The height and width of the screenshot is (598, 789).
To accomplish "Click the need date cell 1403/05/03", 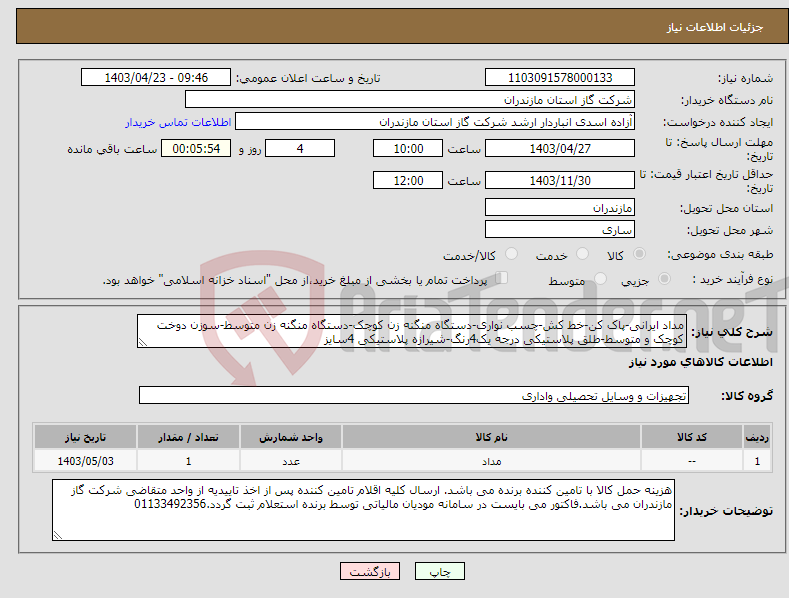I will (x=86, y=461).
